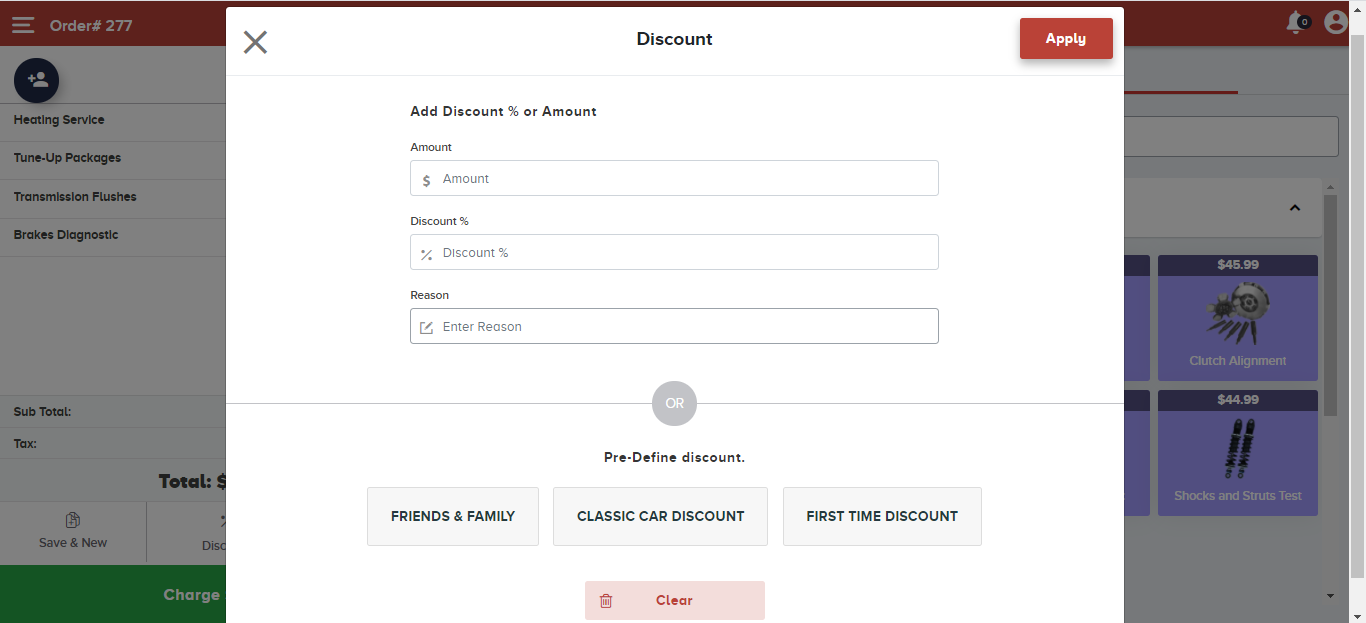The width and height of the screenshot is (1366, 623).
Task: Choose the Classic Car Discount
Action: 660,516
